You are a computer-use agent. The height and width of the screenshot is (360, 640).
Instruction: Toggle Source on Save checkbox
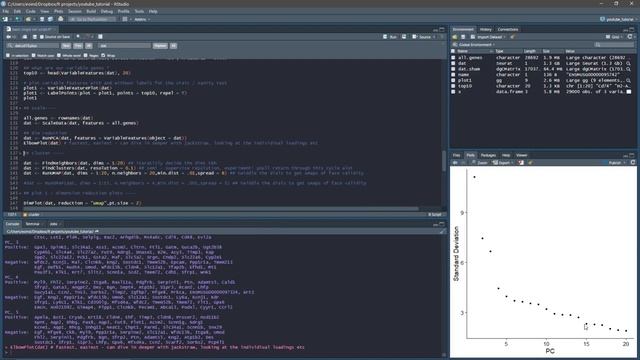tap(42, 37)
